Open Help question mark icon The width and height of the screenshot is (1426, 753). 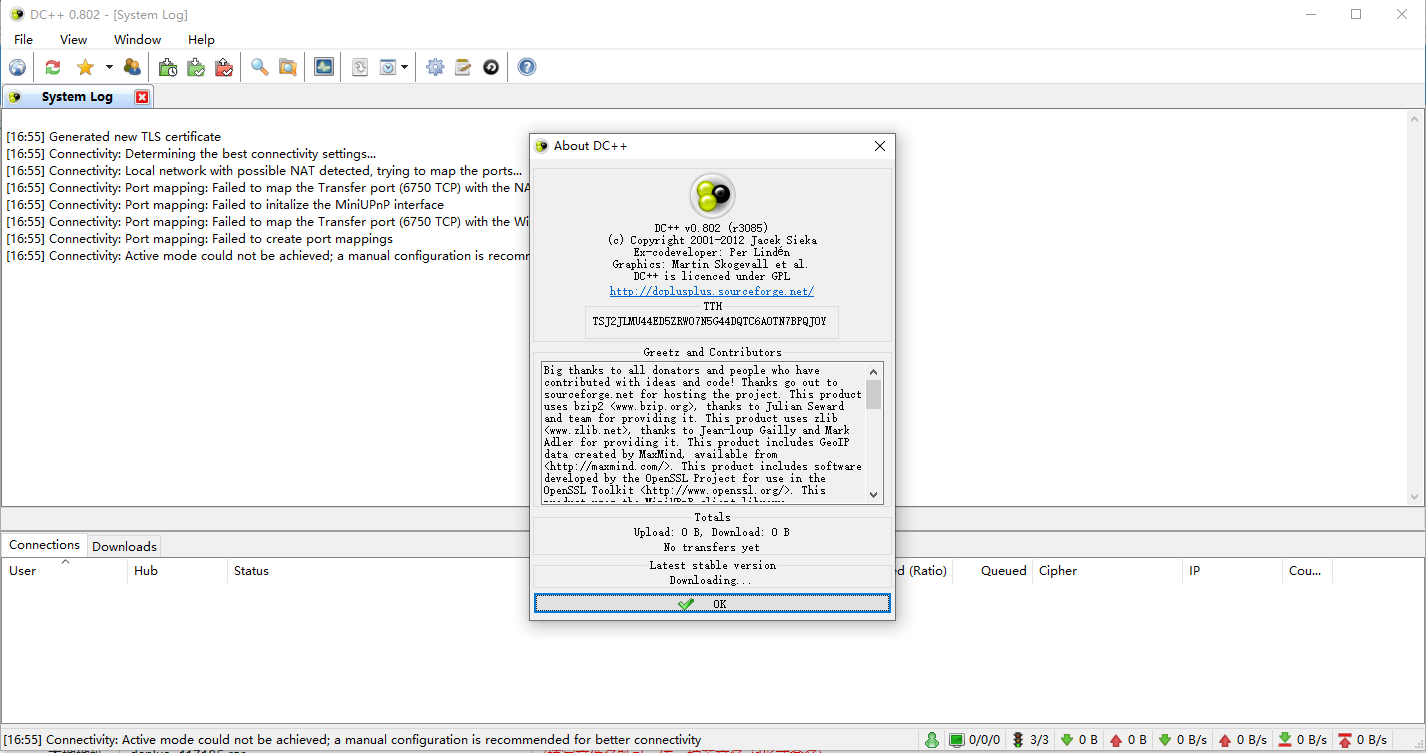tap(527, 67)
